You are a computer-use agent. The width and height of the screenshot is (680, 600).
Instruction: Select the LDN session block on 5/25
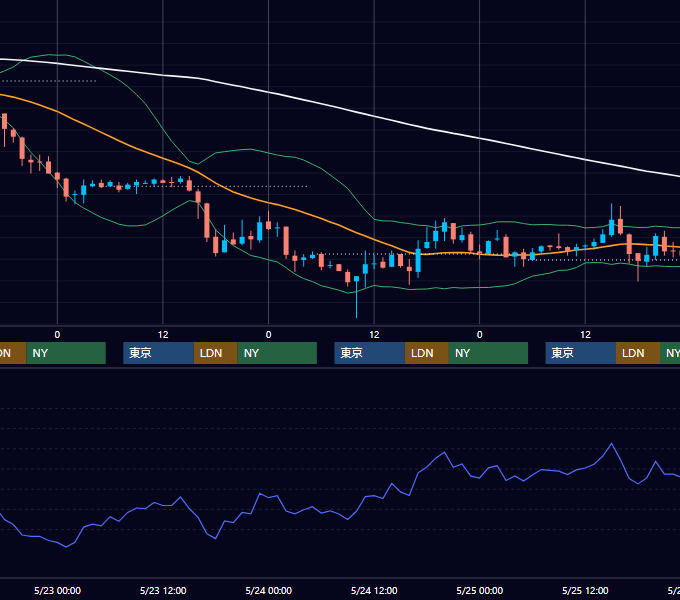638,353
